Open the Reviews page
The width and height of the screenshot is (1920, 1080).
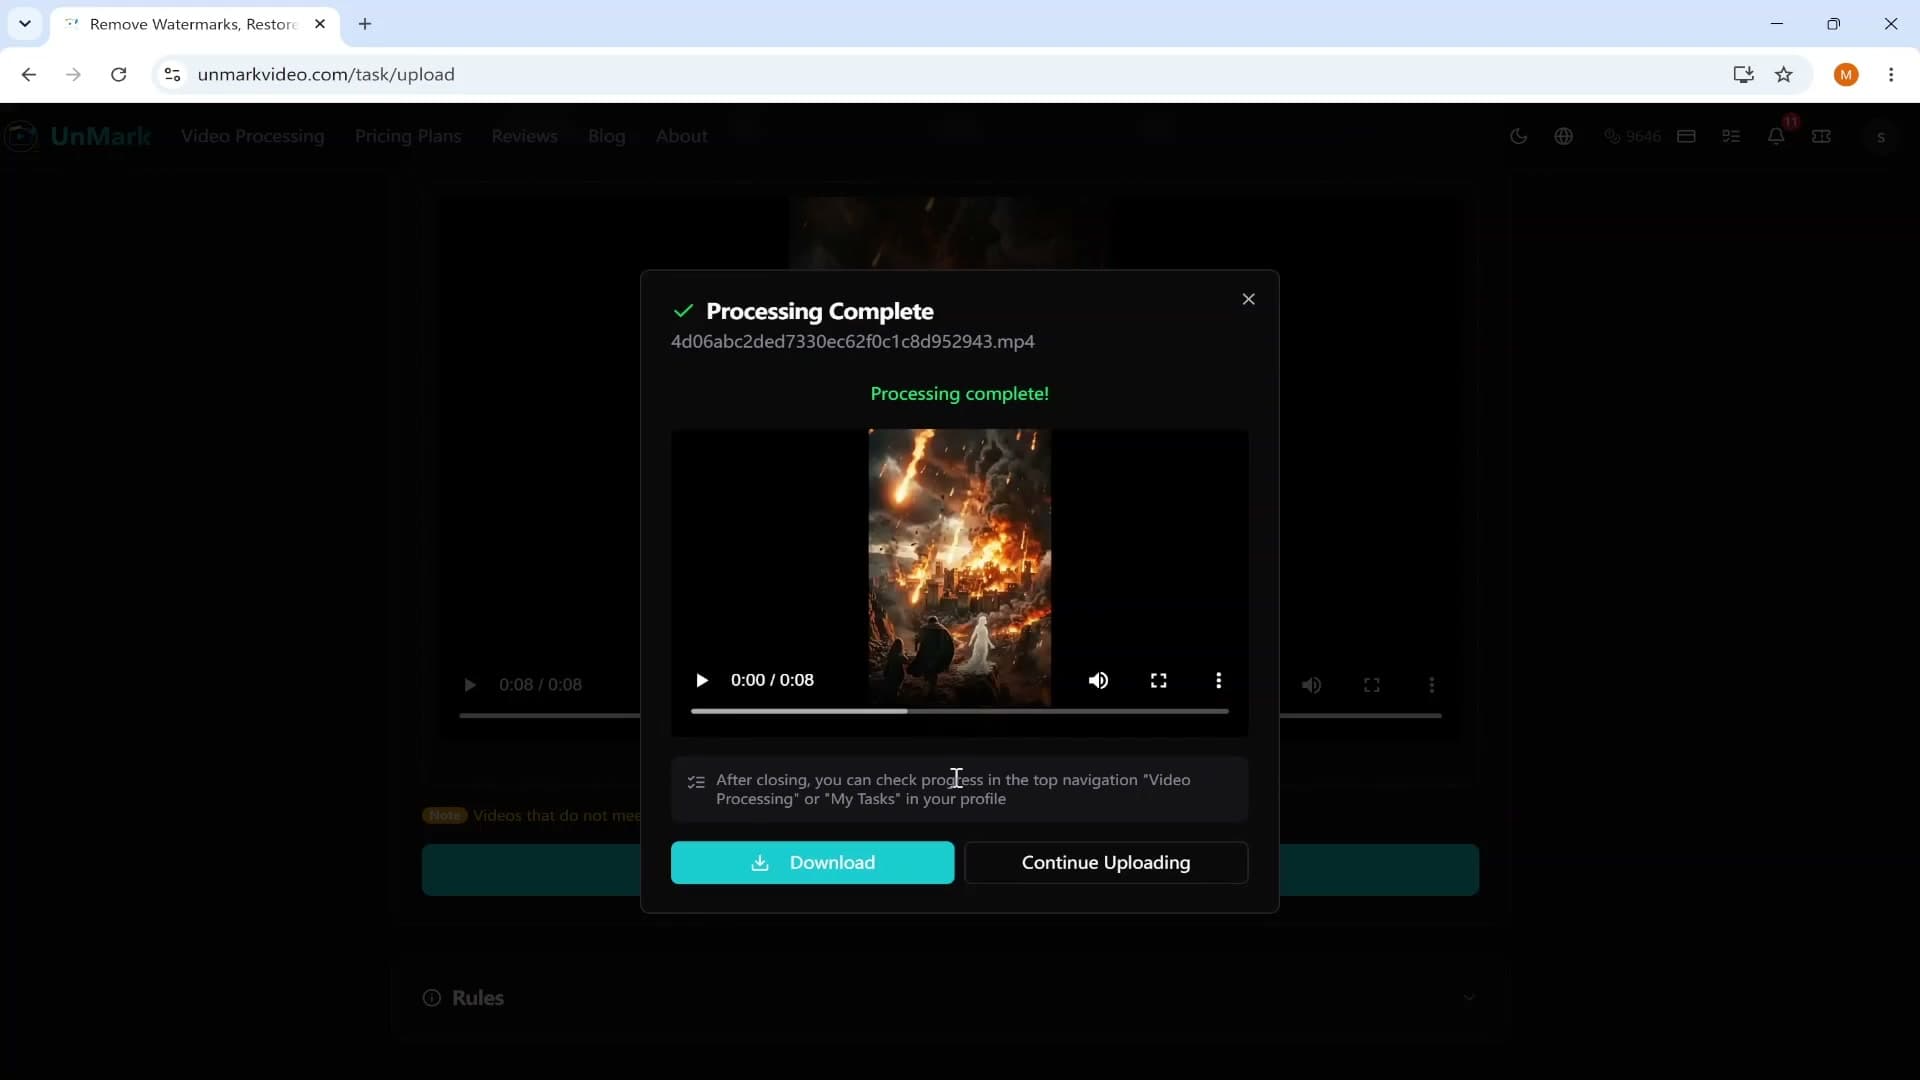[x=524, y=136]
